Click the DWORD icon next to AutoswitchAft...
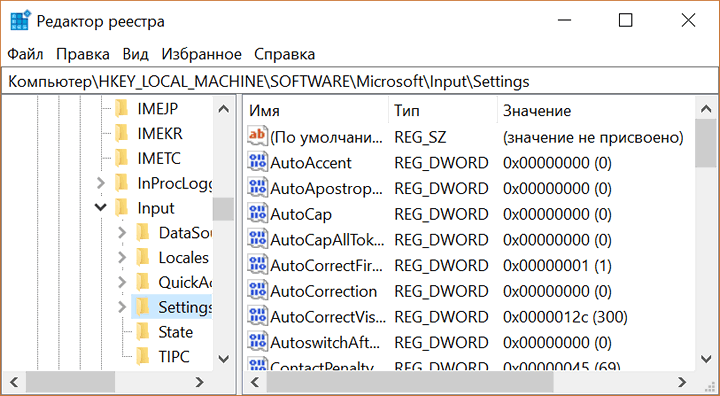The width and height of the screenshot is (720, 396). click(257, 342)
